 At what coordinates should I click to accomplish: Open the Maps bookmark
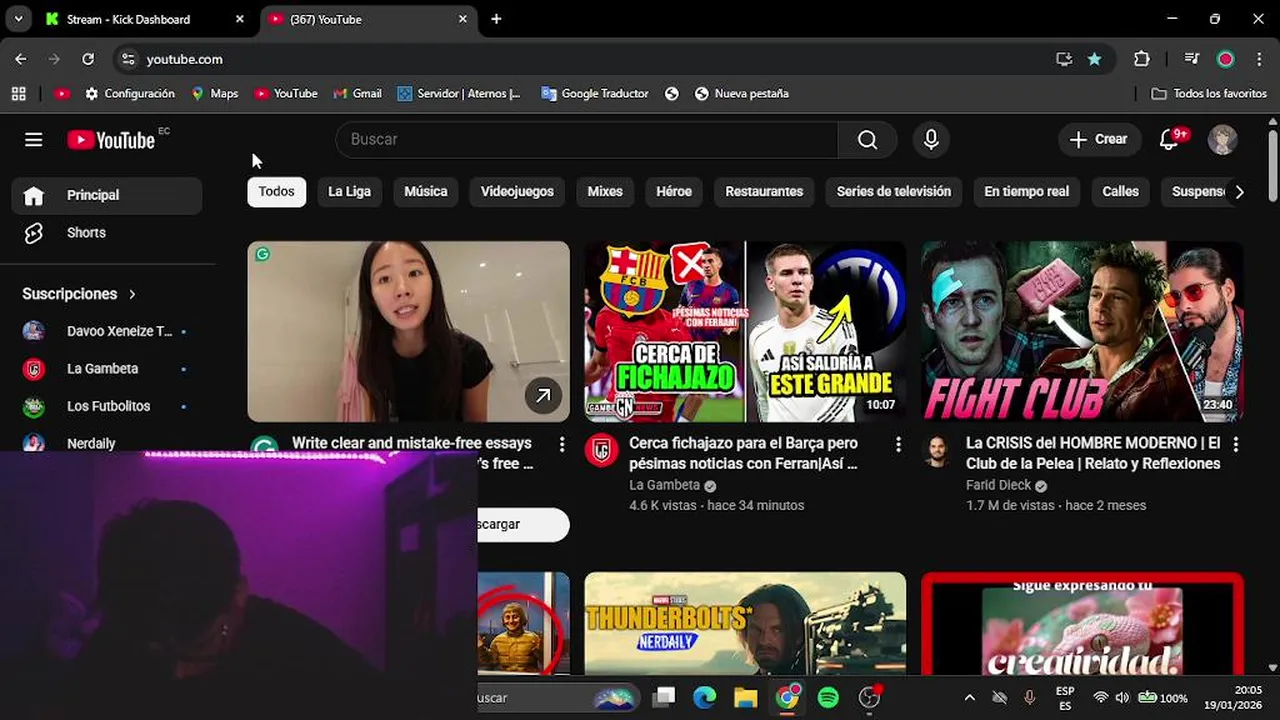[215, 93]
